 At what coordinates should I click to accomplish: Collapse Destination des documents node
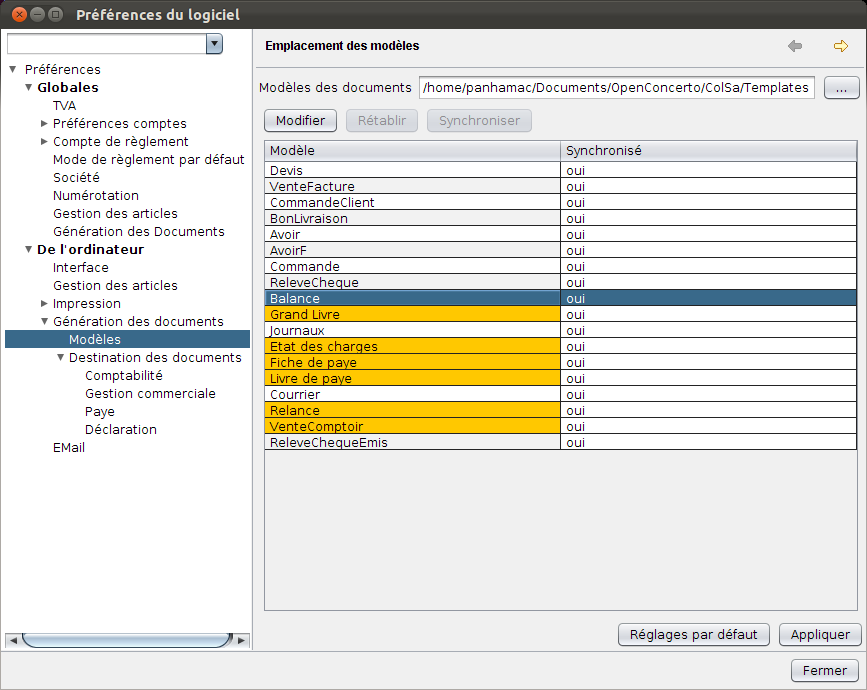[60, 358]
